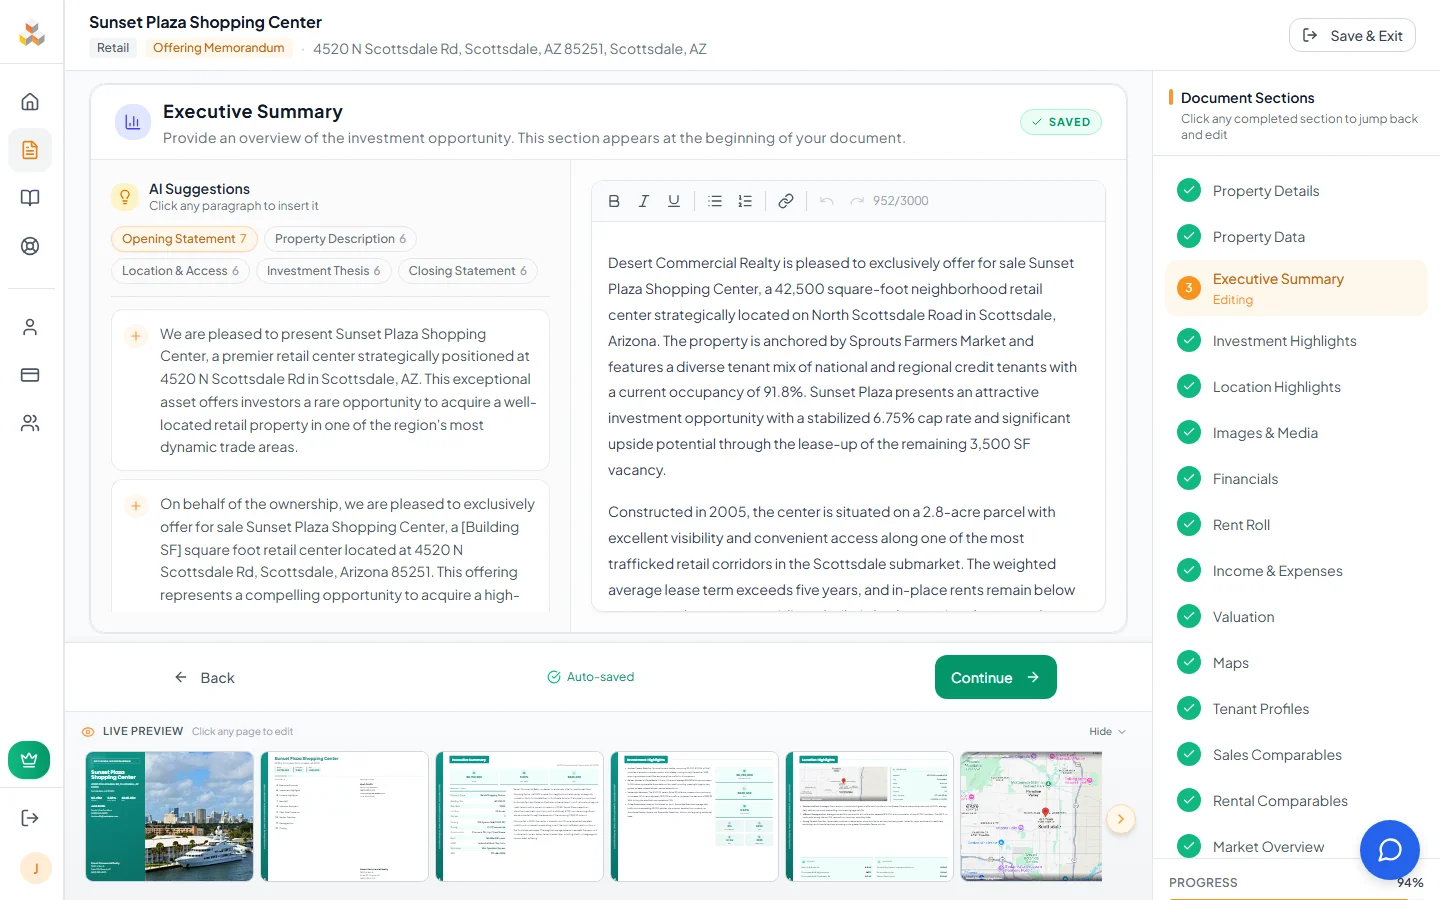The height and width of the screenshot is (900, 1440).
Task: Select the Opening Statement suggestion chip
Action: click(184, 239)
